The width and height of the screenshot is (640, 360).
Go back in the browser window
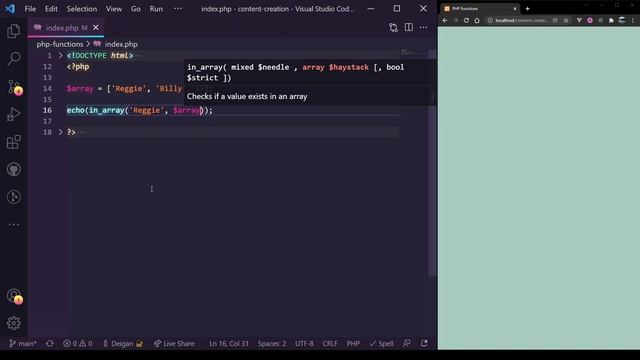tap(445, 20)
